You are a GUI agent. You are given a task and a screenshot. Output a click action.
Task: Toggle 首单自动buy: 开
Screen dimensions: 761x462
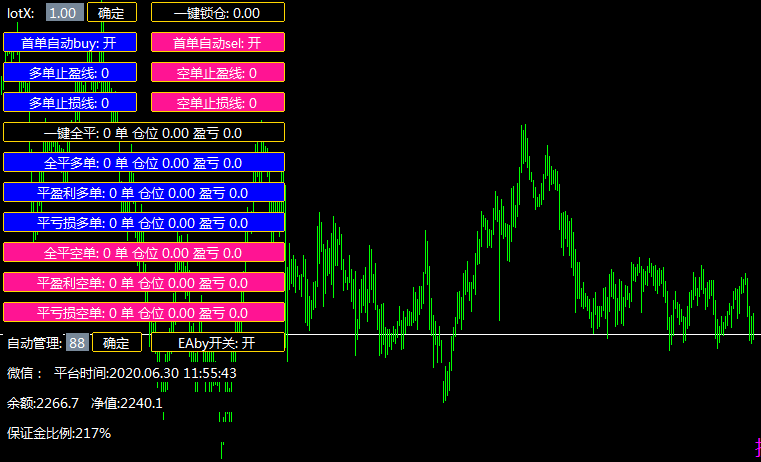click(70, 42)
